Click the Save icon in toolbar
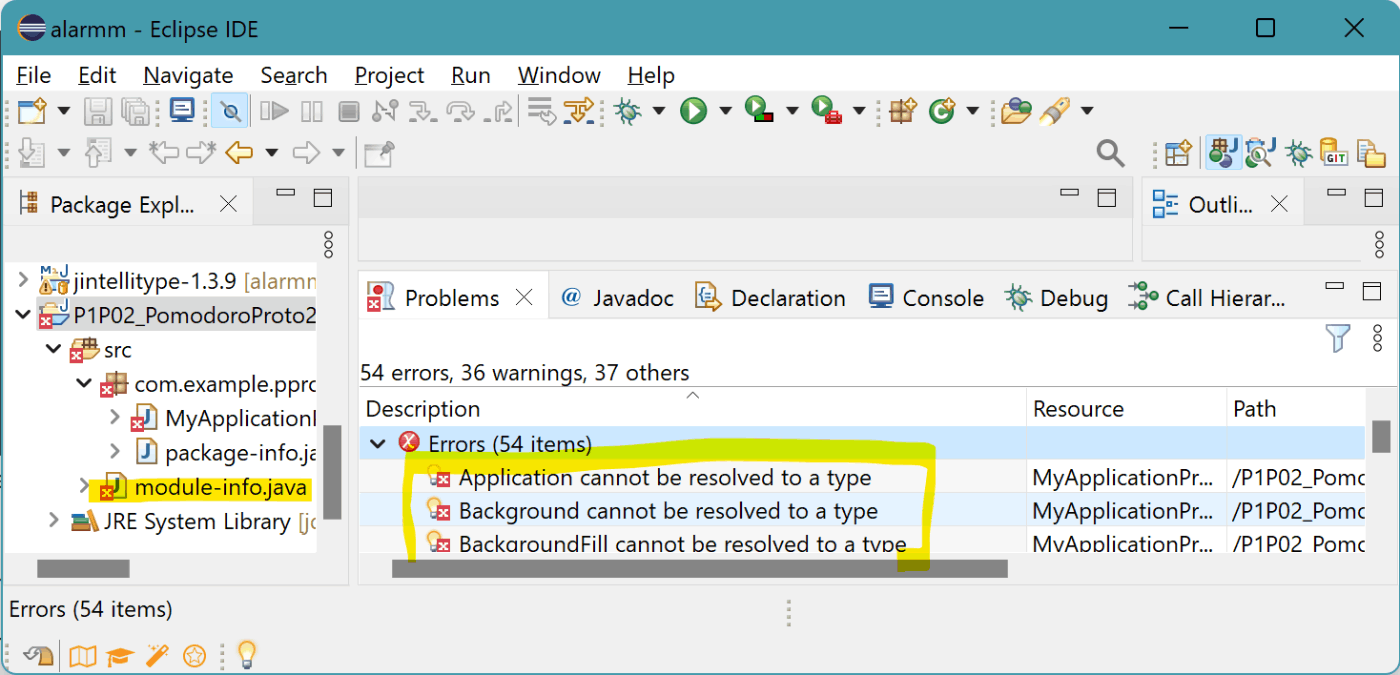The width and height of the screenshot is (1400, 675). tap(98, 110)
